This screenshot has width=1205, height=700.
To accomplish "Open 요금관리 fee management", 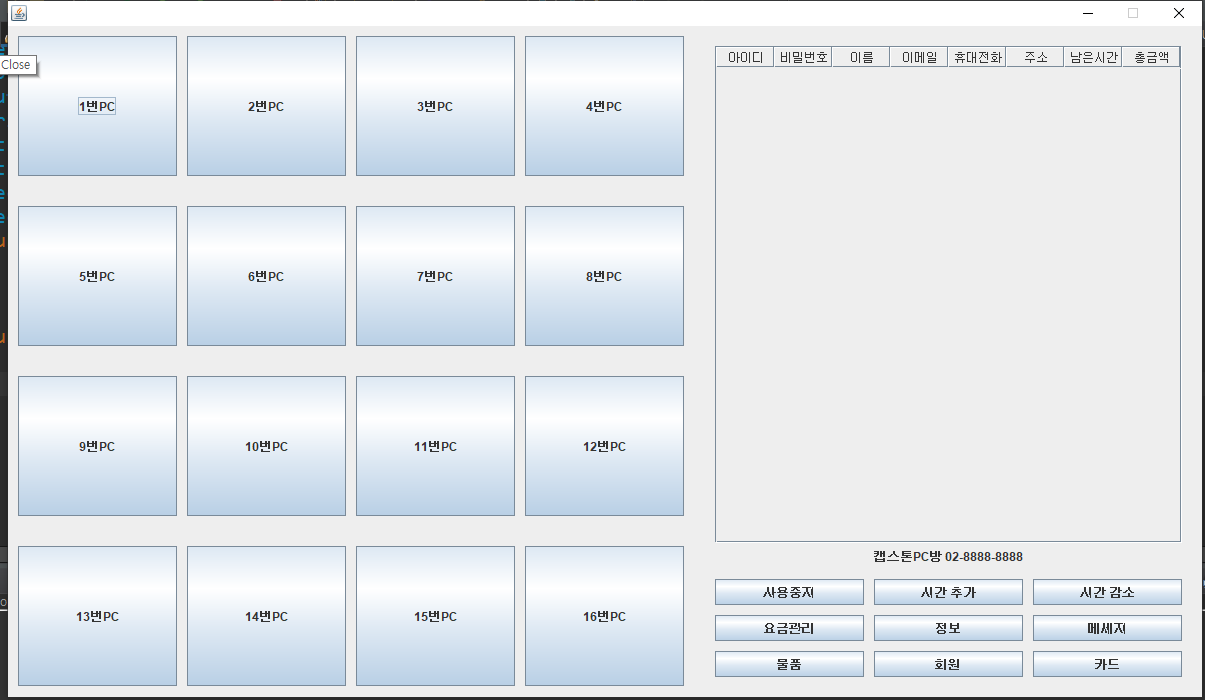I will pyautogui.click(x=789, y=628).
